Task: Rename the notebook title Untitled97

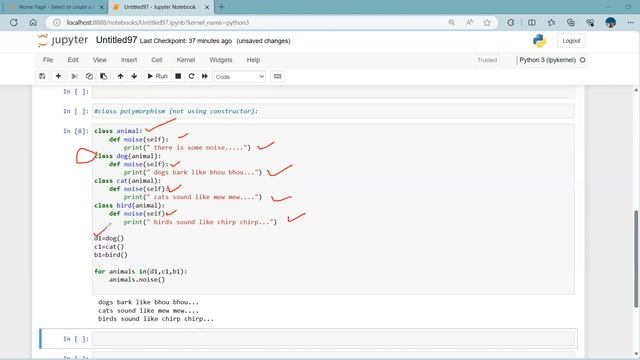Action: 116,40
